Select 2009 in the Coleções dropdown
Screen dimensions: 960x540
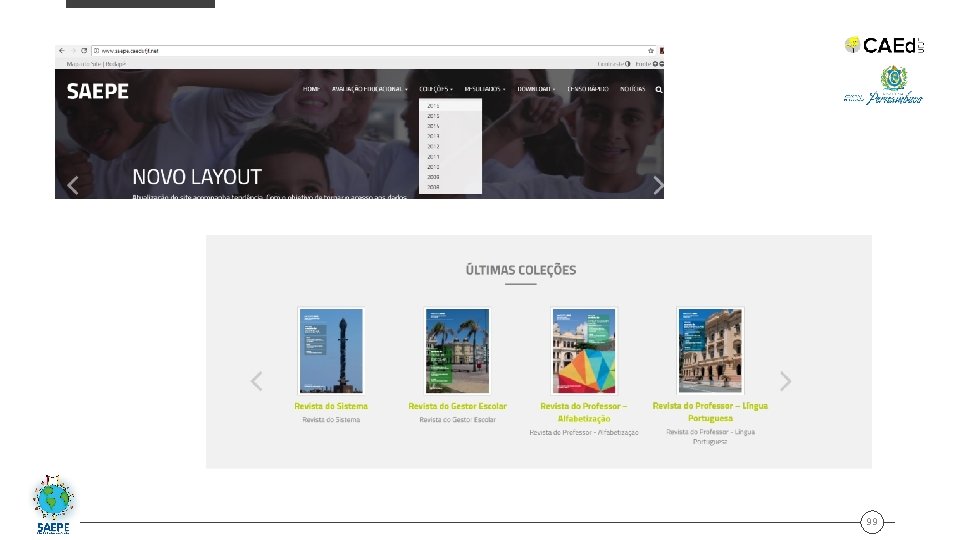click(450, 177)
